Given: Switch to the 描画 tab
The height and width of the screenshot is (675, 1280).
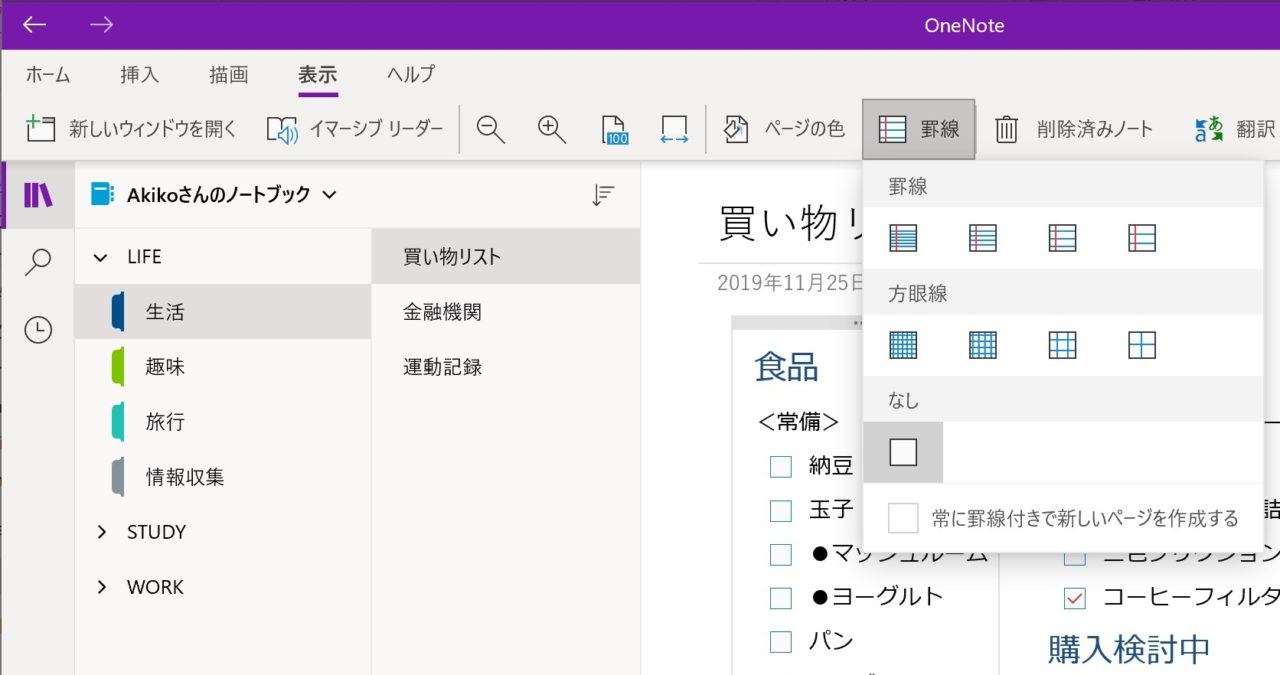Looking at the screenshot, I should [x=228, y=75].
